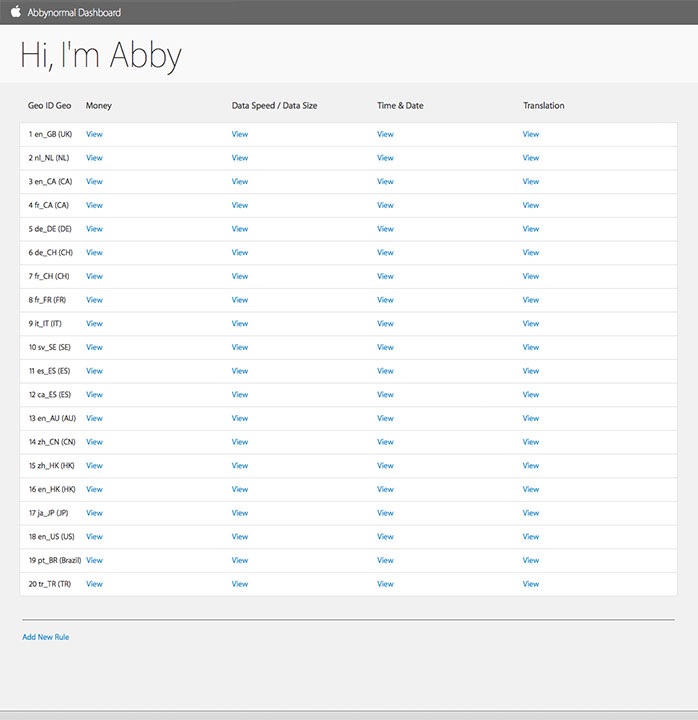The width and height of the screenshot is (698, 720).
Task: View Data Speed for en_AU (AU)
Action: (240, 418)
